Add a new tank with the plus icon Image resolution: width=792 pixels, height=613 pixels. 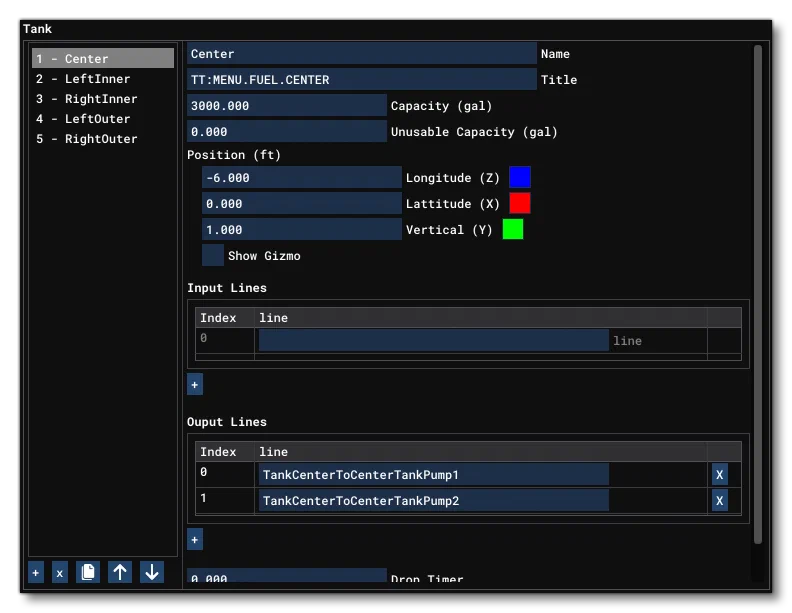[36, 573]
